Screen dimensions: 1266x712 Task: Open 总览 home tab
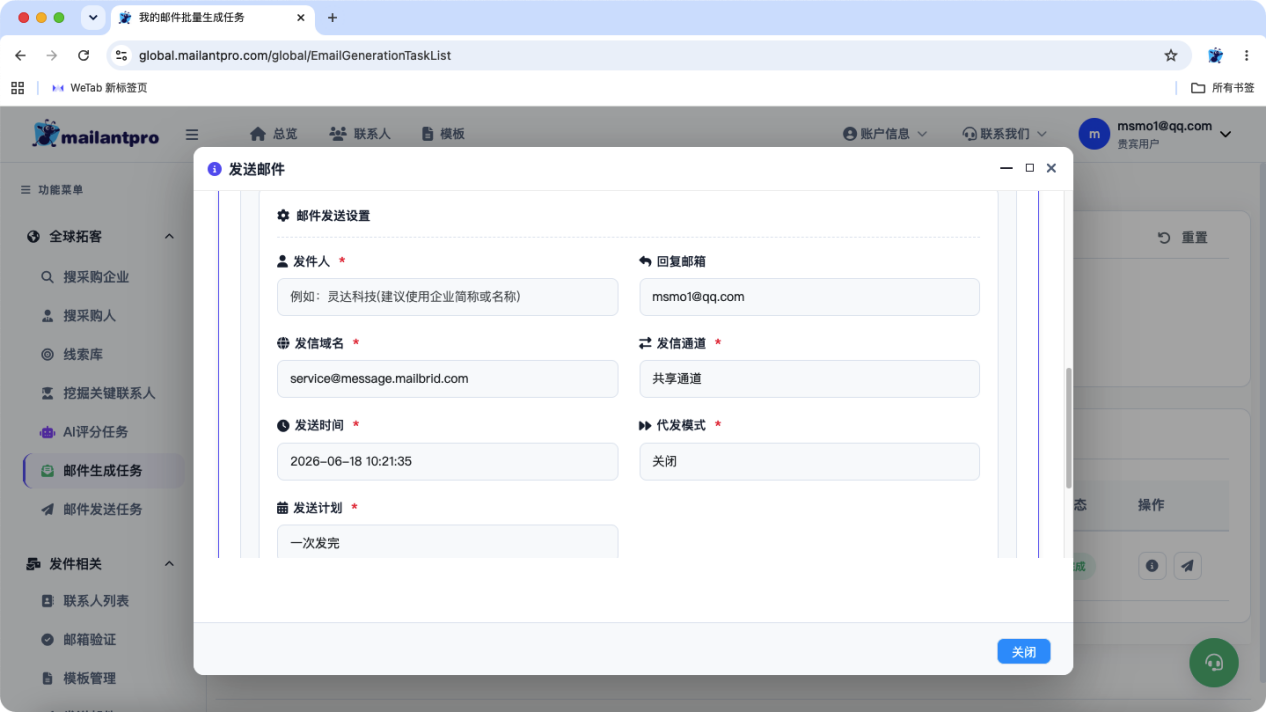[x=273, y=134]
